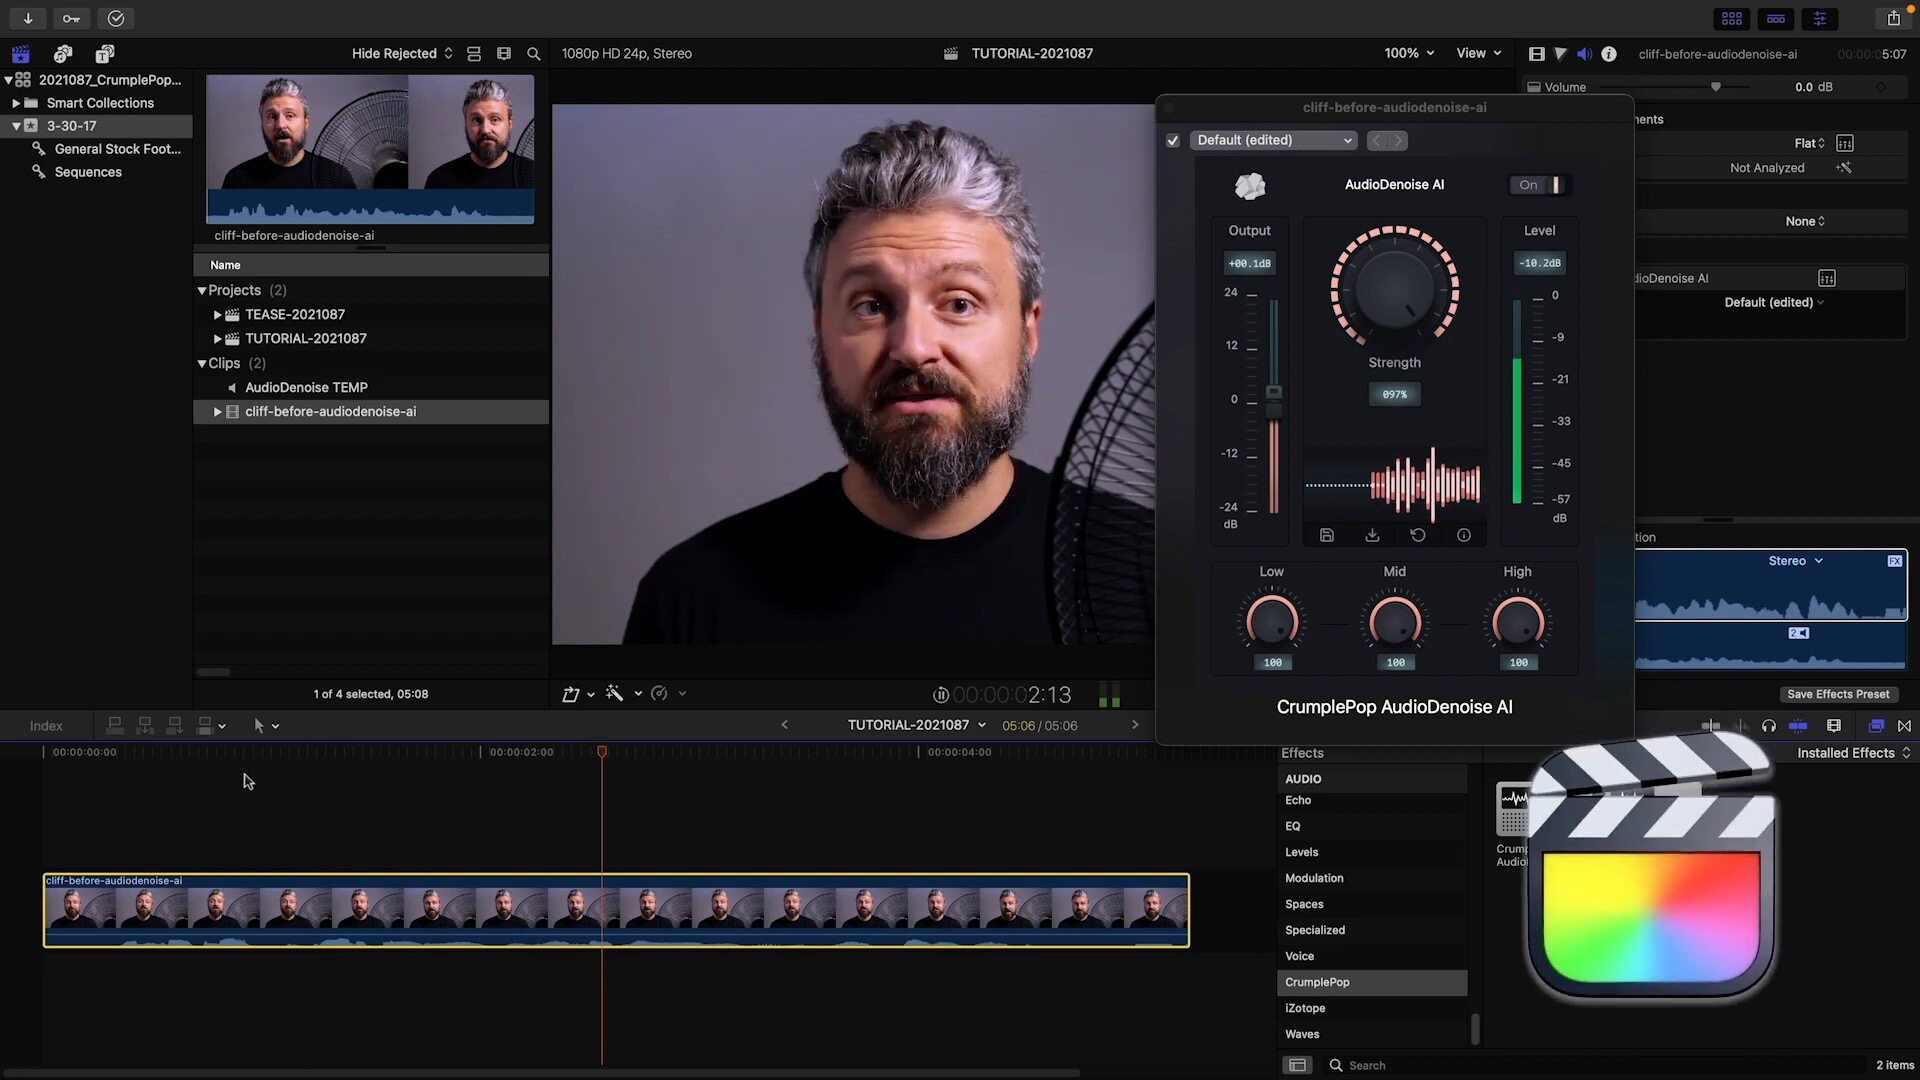Open the audio inspector speaker icon
This screenshot has height=1080, width=1920.
pos(1584,54)
